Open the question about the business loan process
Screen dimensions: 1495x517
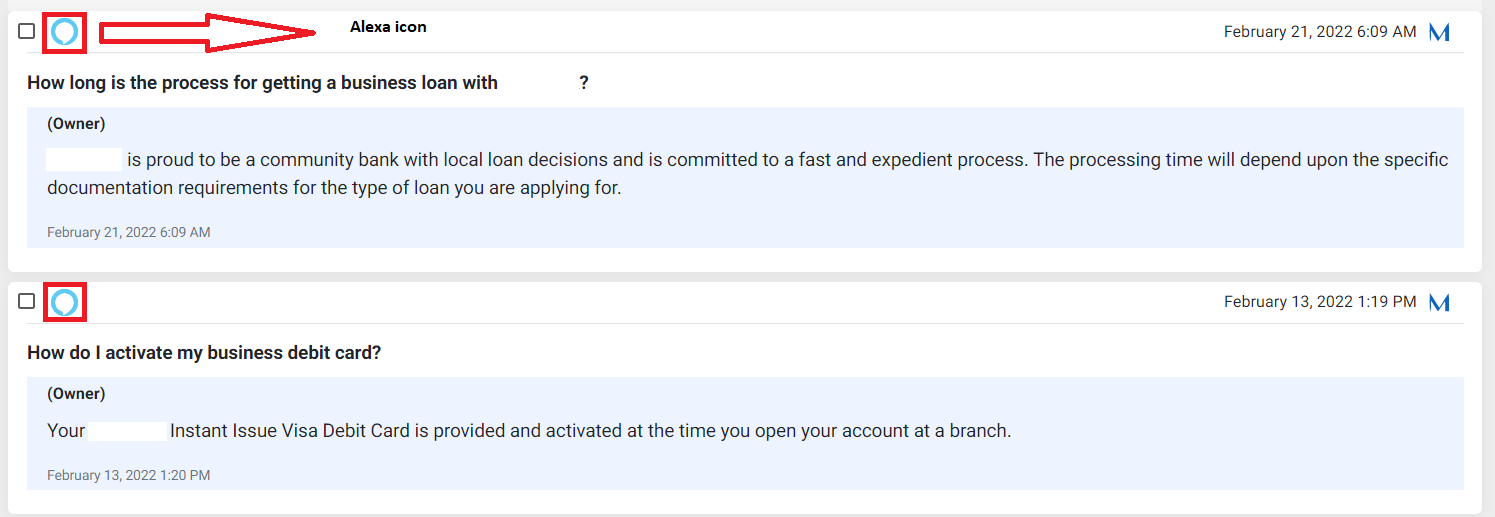tap(308, 83)
